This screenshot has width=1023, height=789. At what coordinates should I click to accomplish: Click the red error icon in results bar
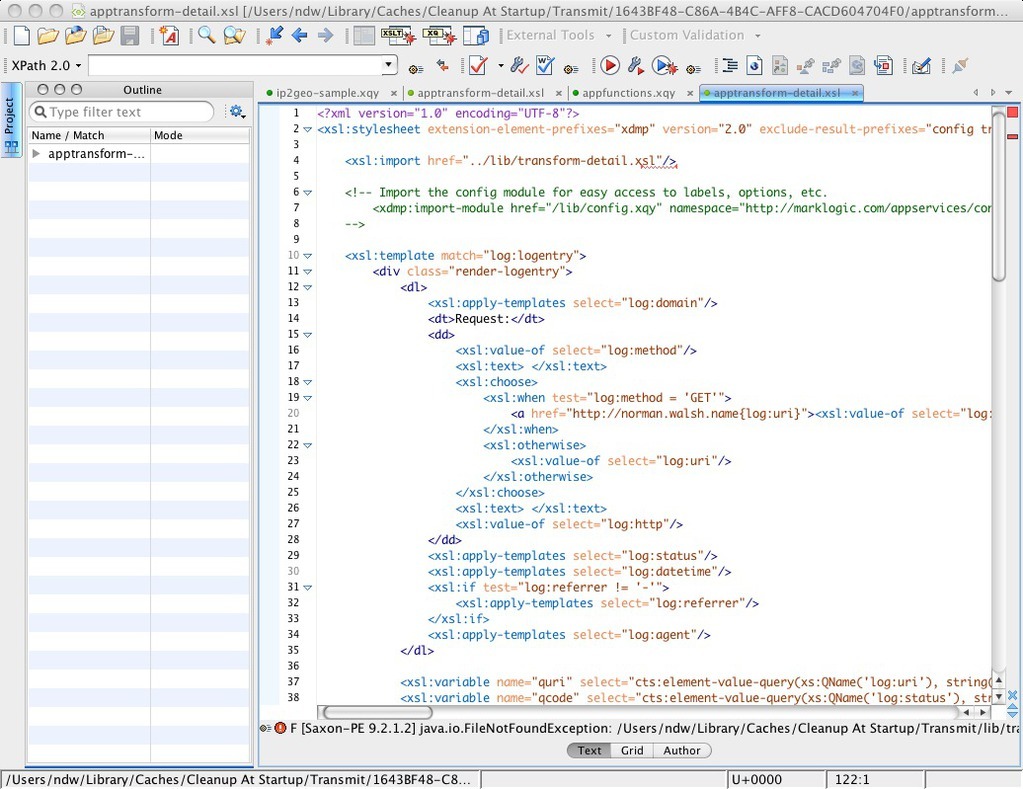click(x=281, y=728)
